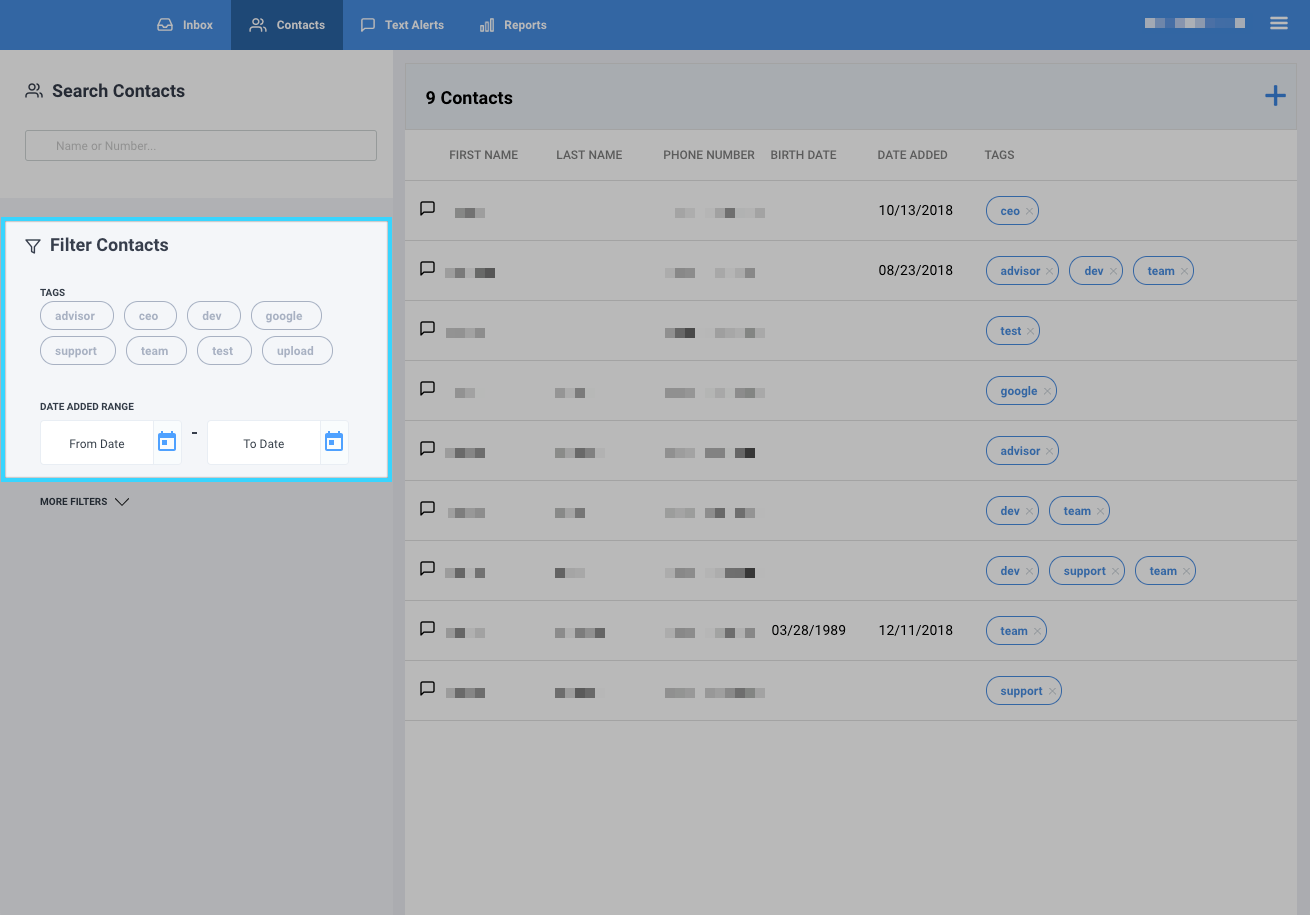Remove the ceo tag via its x
This screenshot has height=915, width=1310.
pyautogui.click(x=1029, y=212)
